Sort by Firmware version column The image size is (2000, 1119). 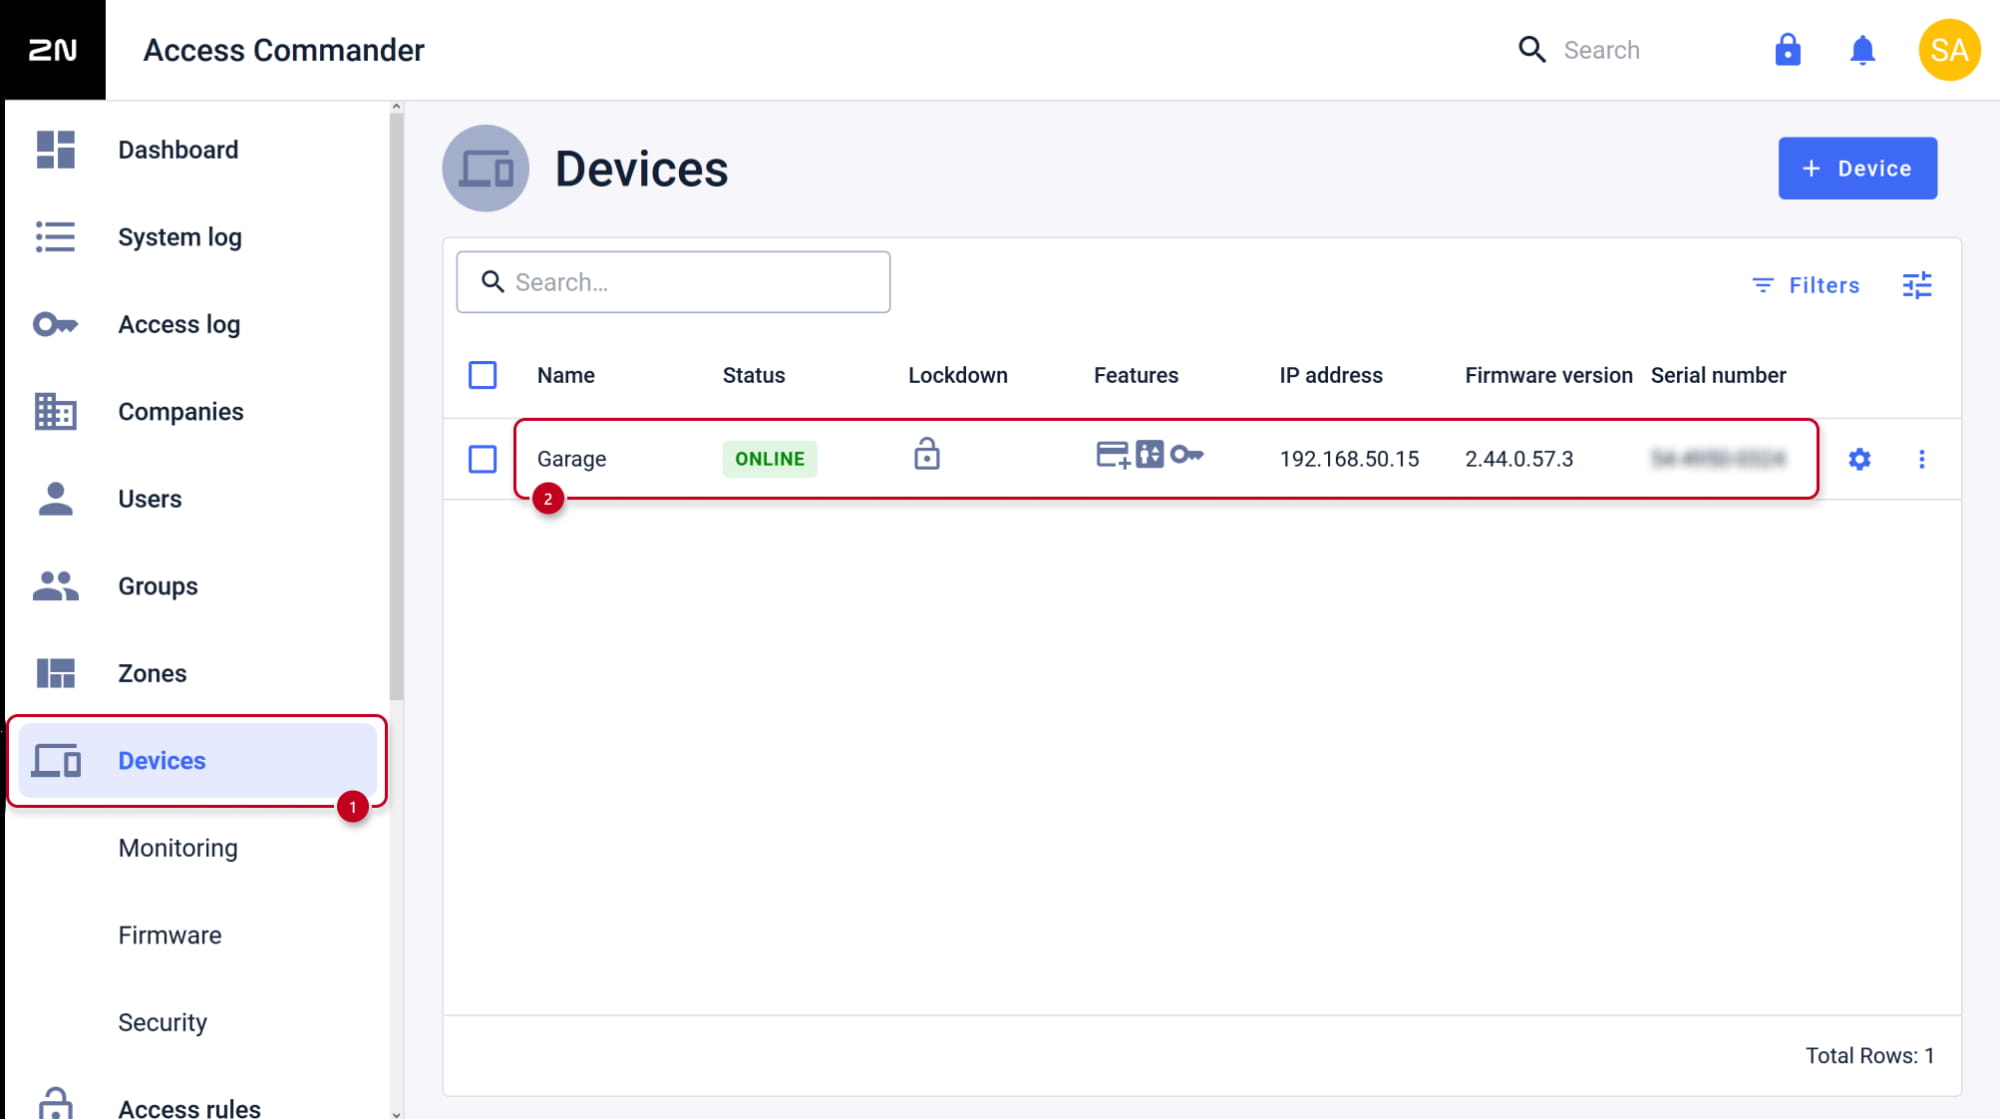pyautogui.click(x=1549, y=375)
